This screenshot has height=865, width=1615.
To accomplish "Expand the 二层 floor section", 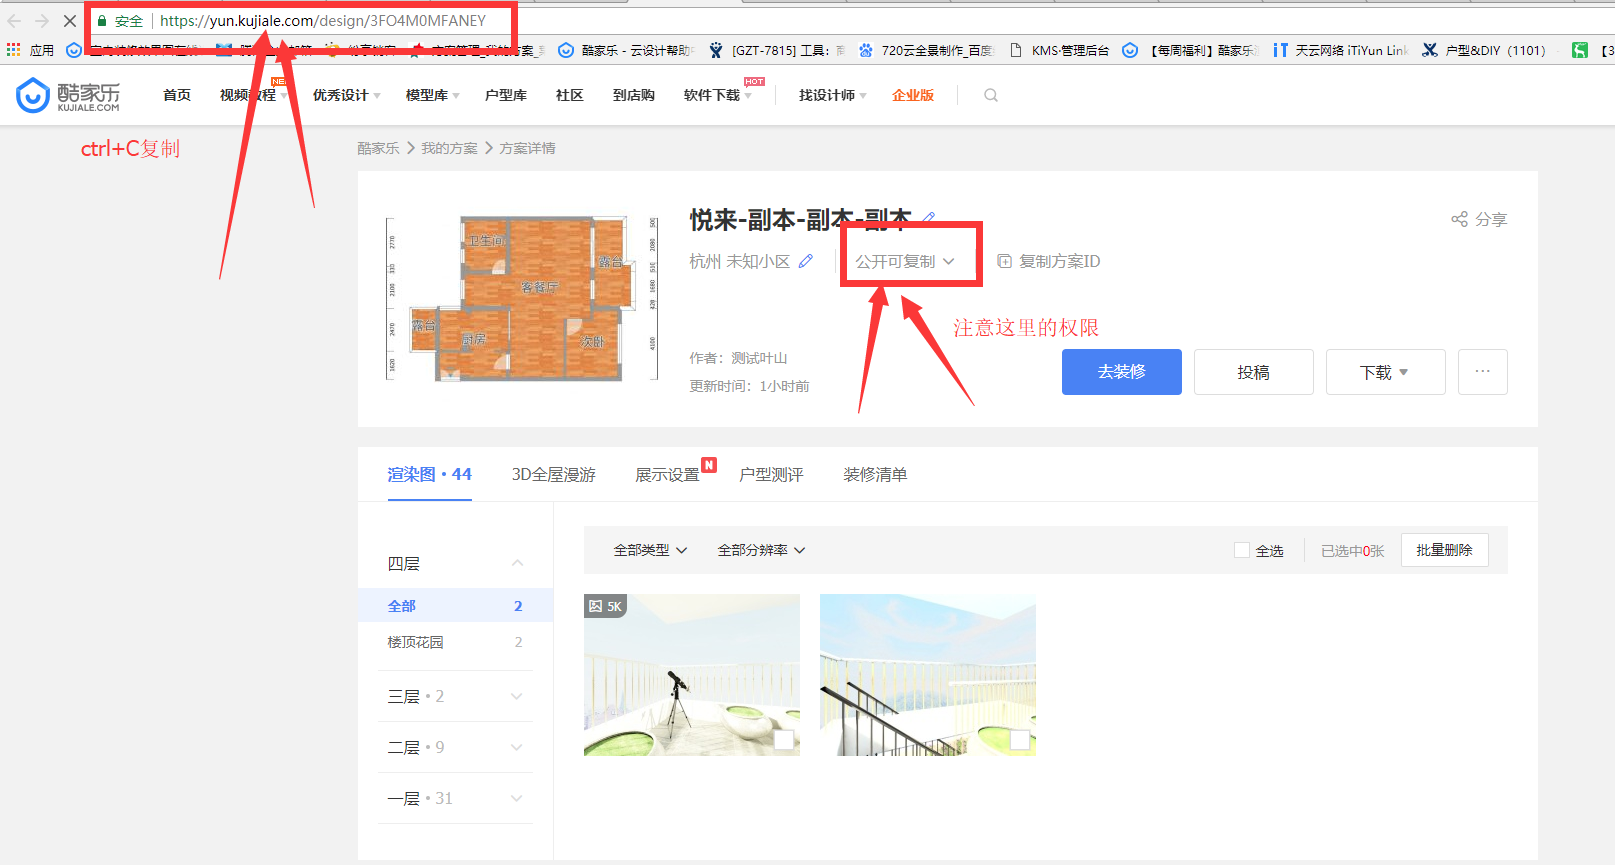I will click(x=517, y=747).
